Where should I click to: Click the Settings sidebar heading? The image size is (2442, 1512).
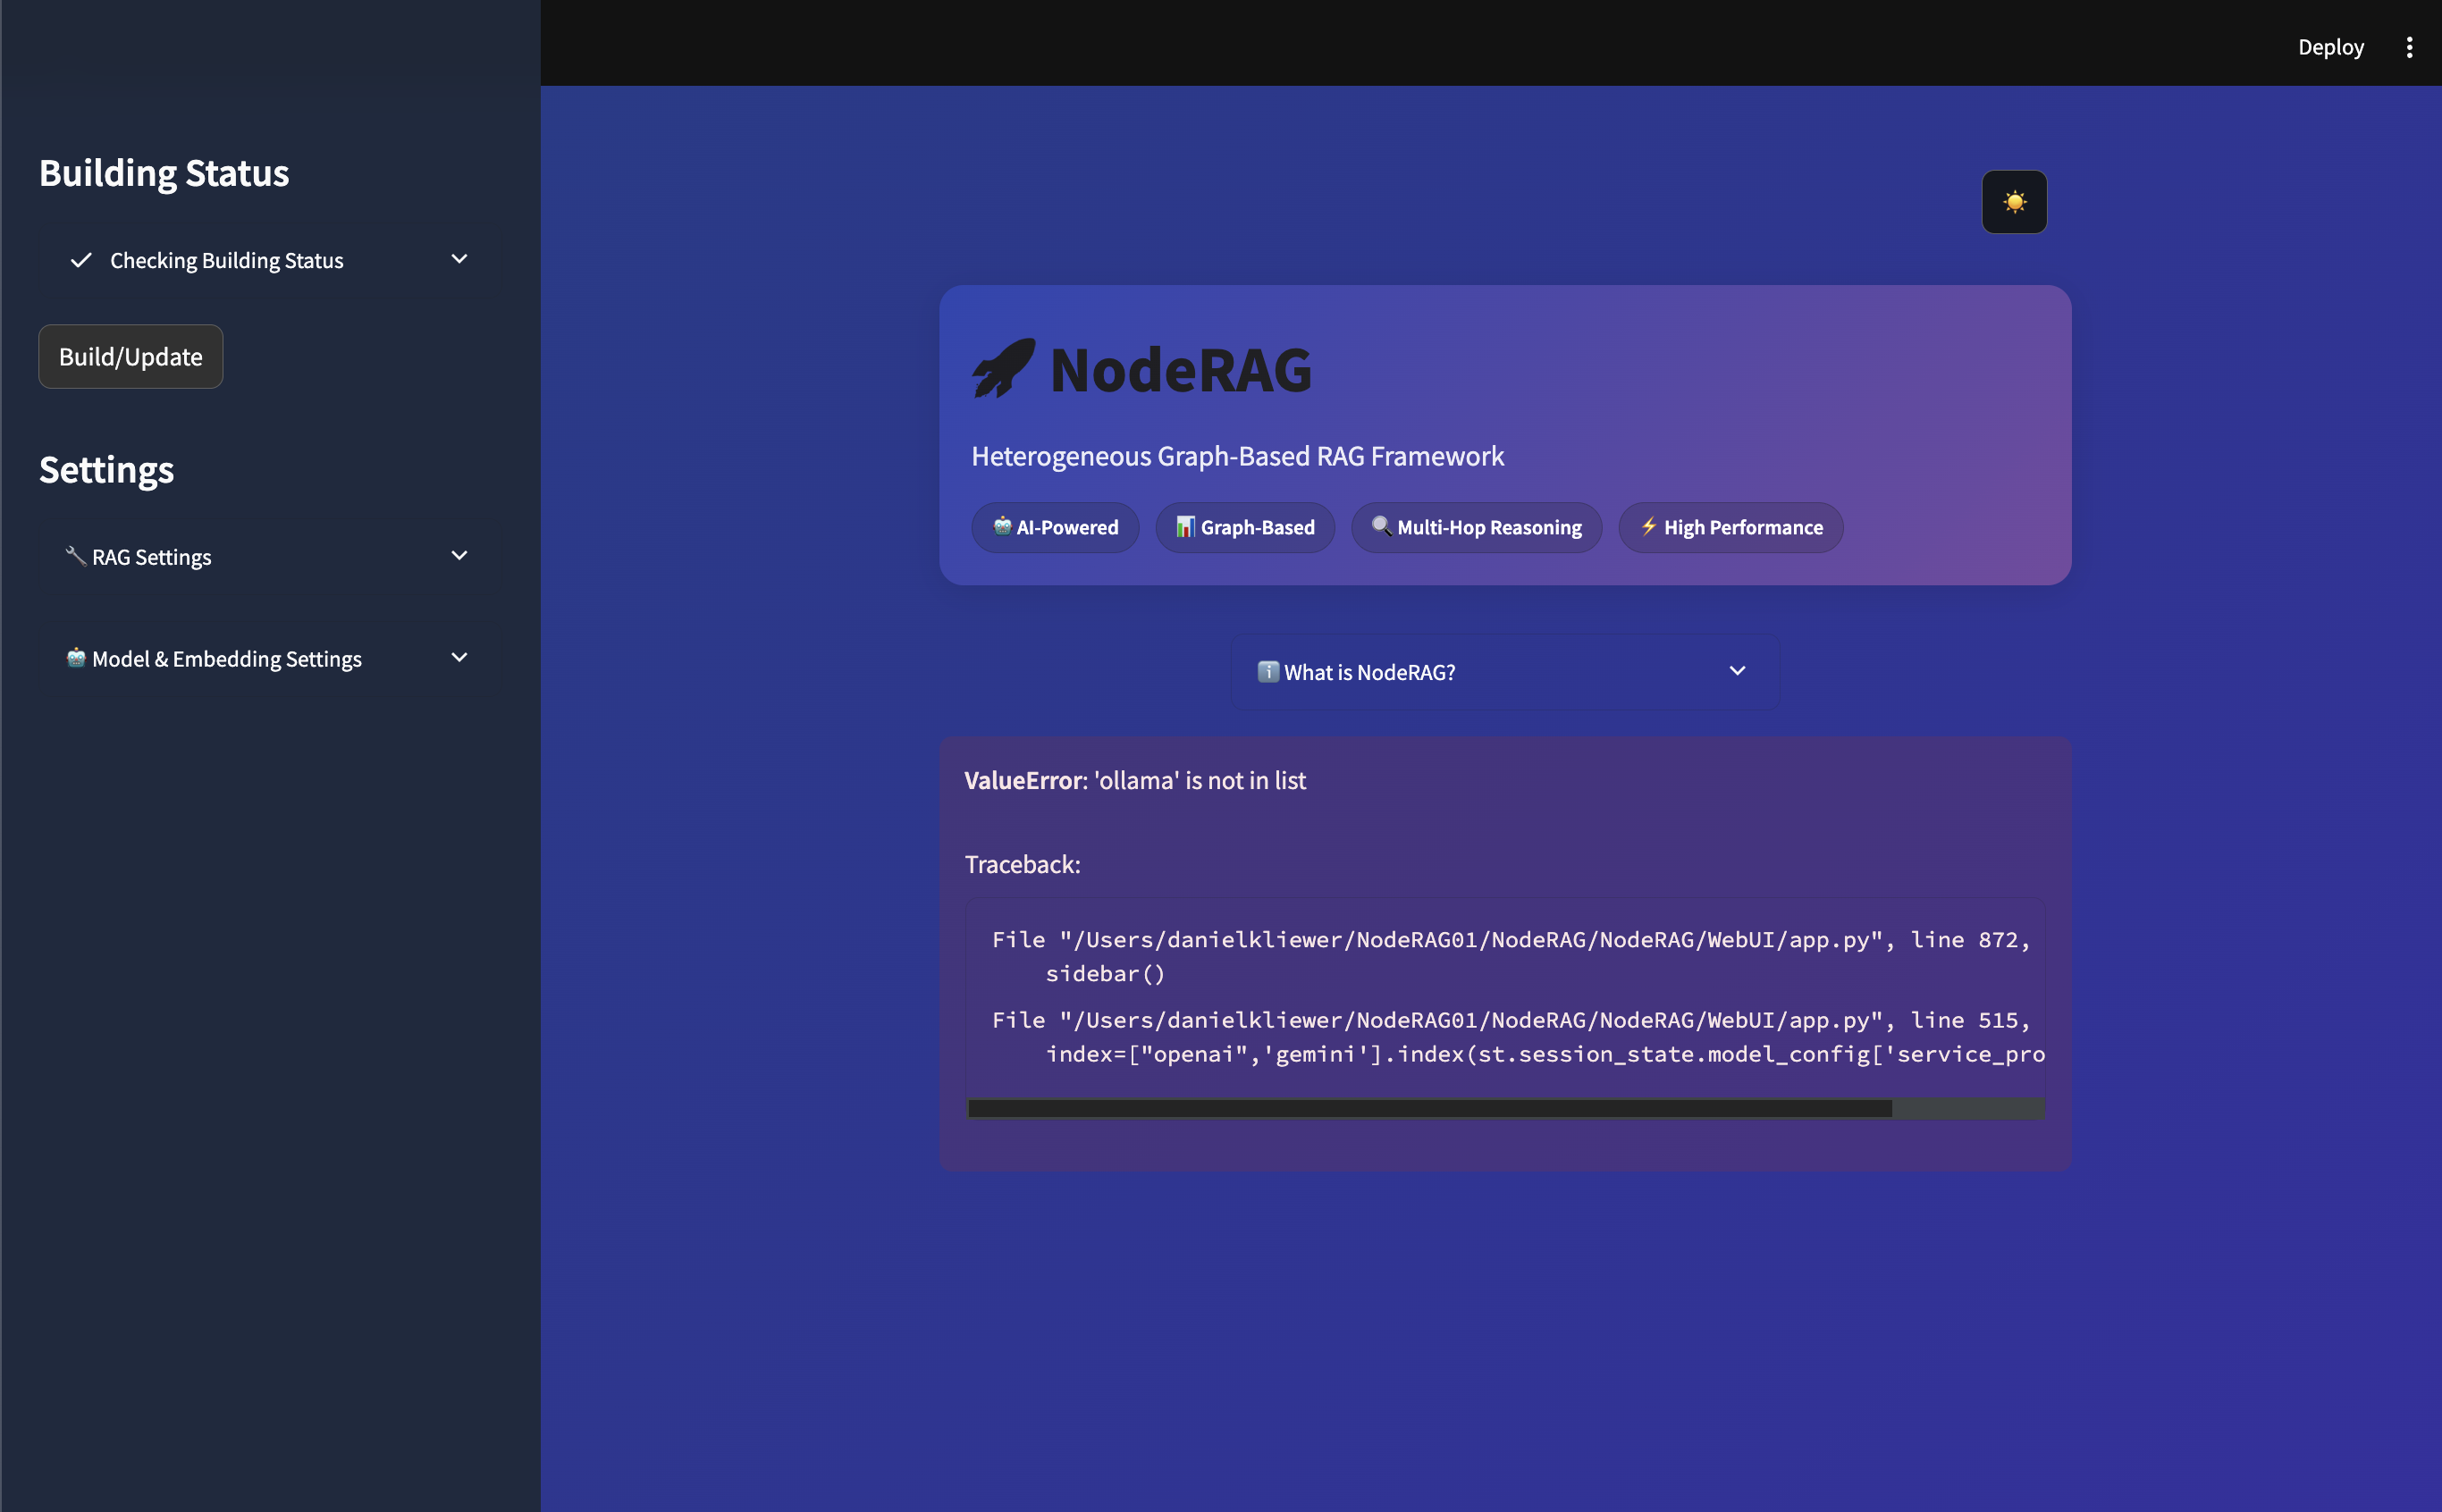coord(106,470)
